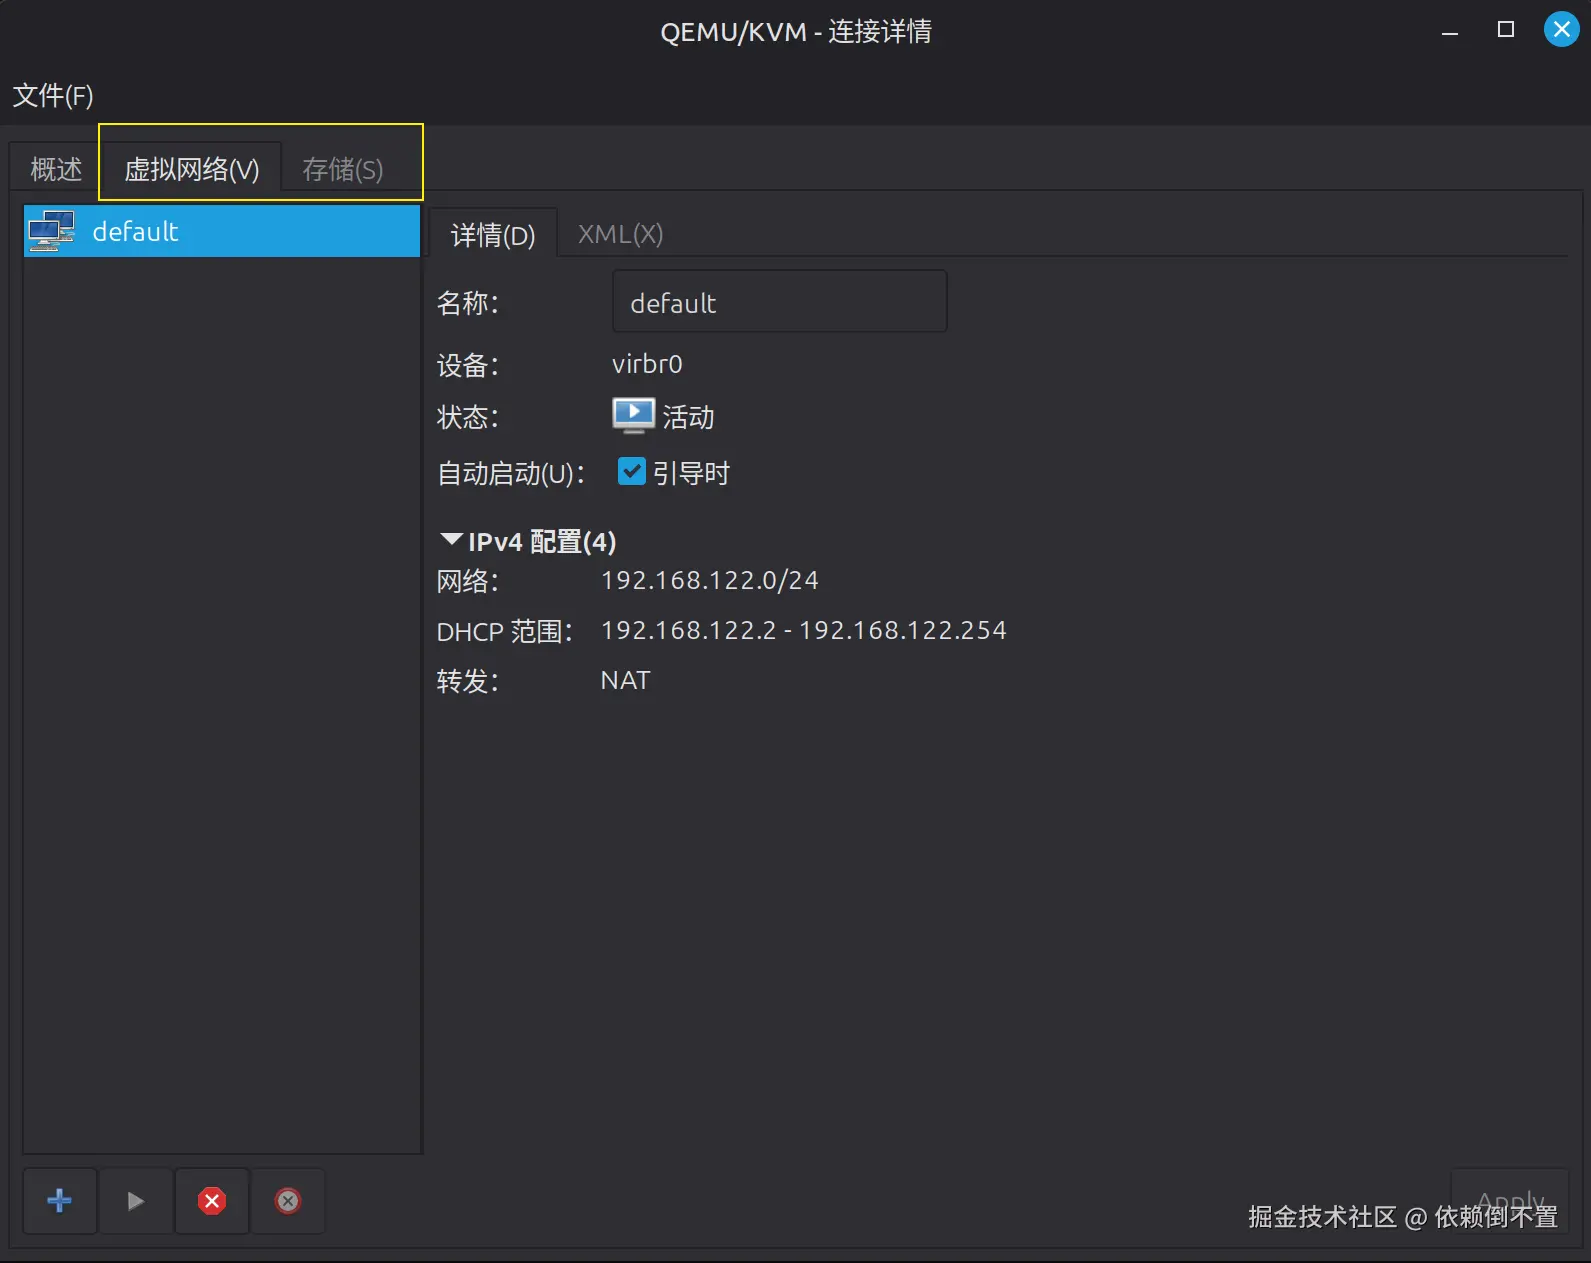Viewport: 1591px width, 1263px height.
Task: Open the 存储(S) tab
Action: 343,169
